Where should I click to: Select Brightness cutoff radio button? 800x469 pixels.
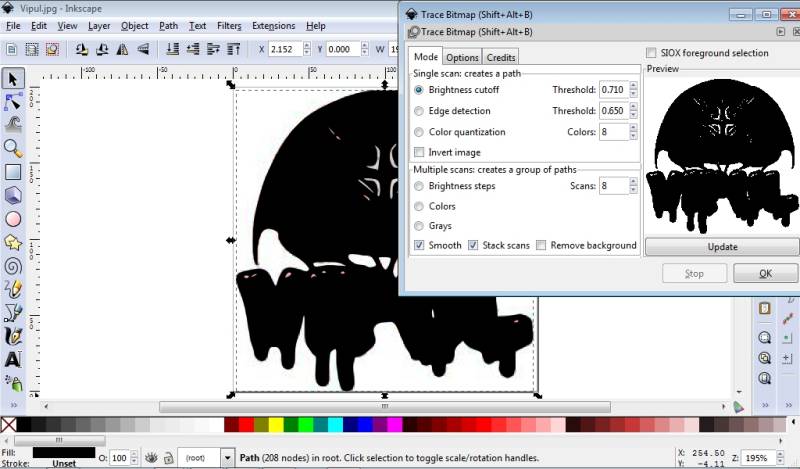tap(419, 90)
